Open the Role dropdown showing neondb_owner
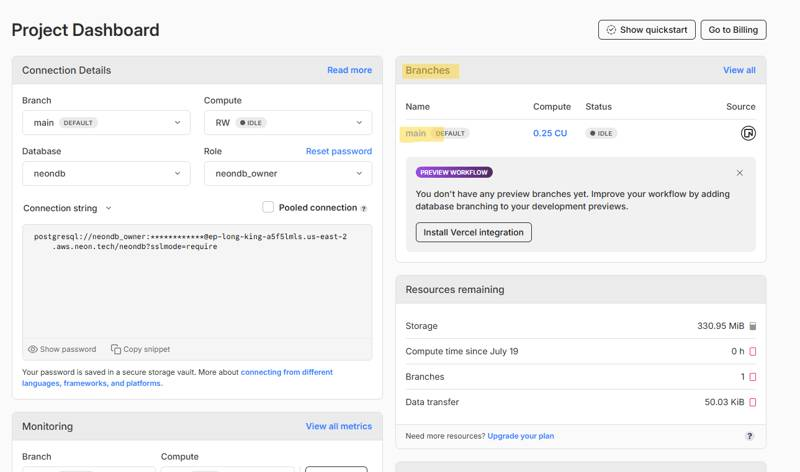Screen dimensions: 800x472 (288, 173)
